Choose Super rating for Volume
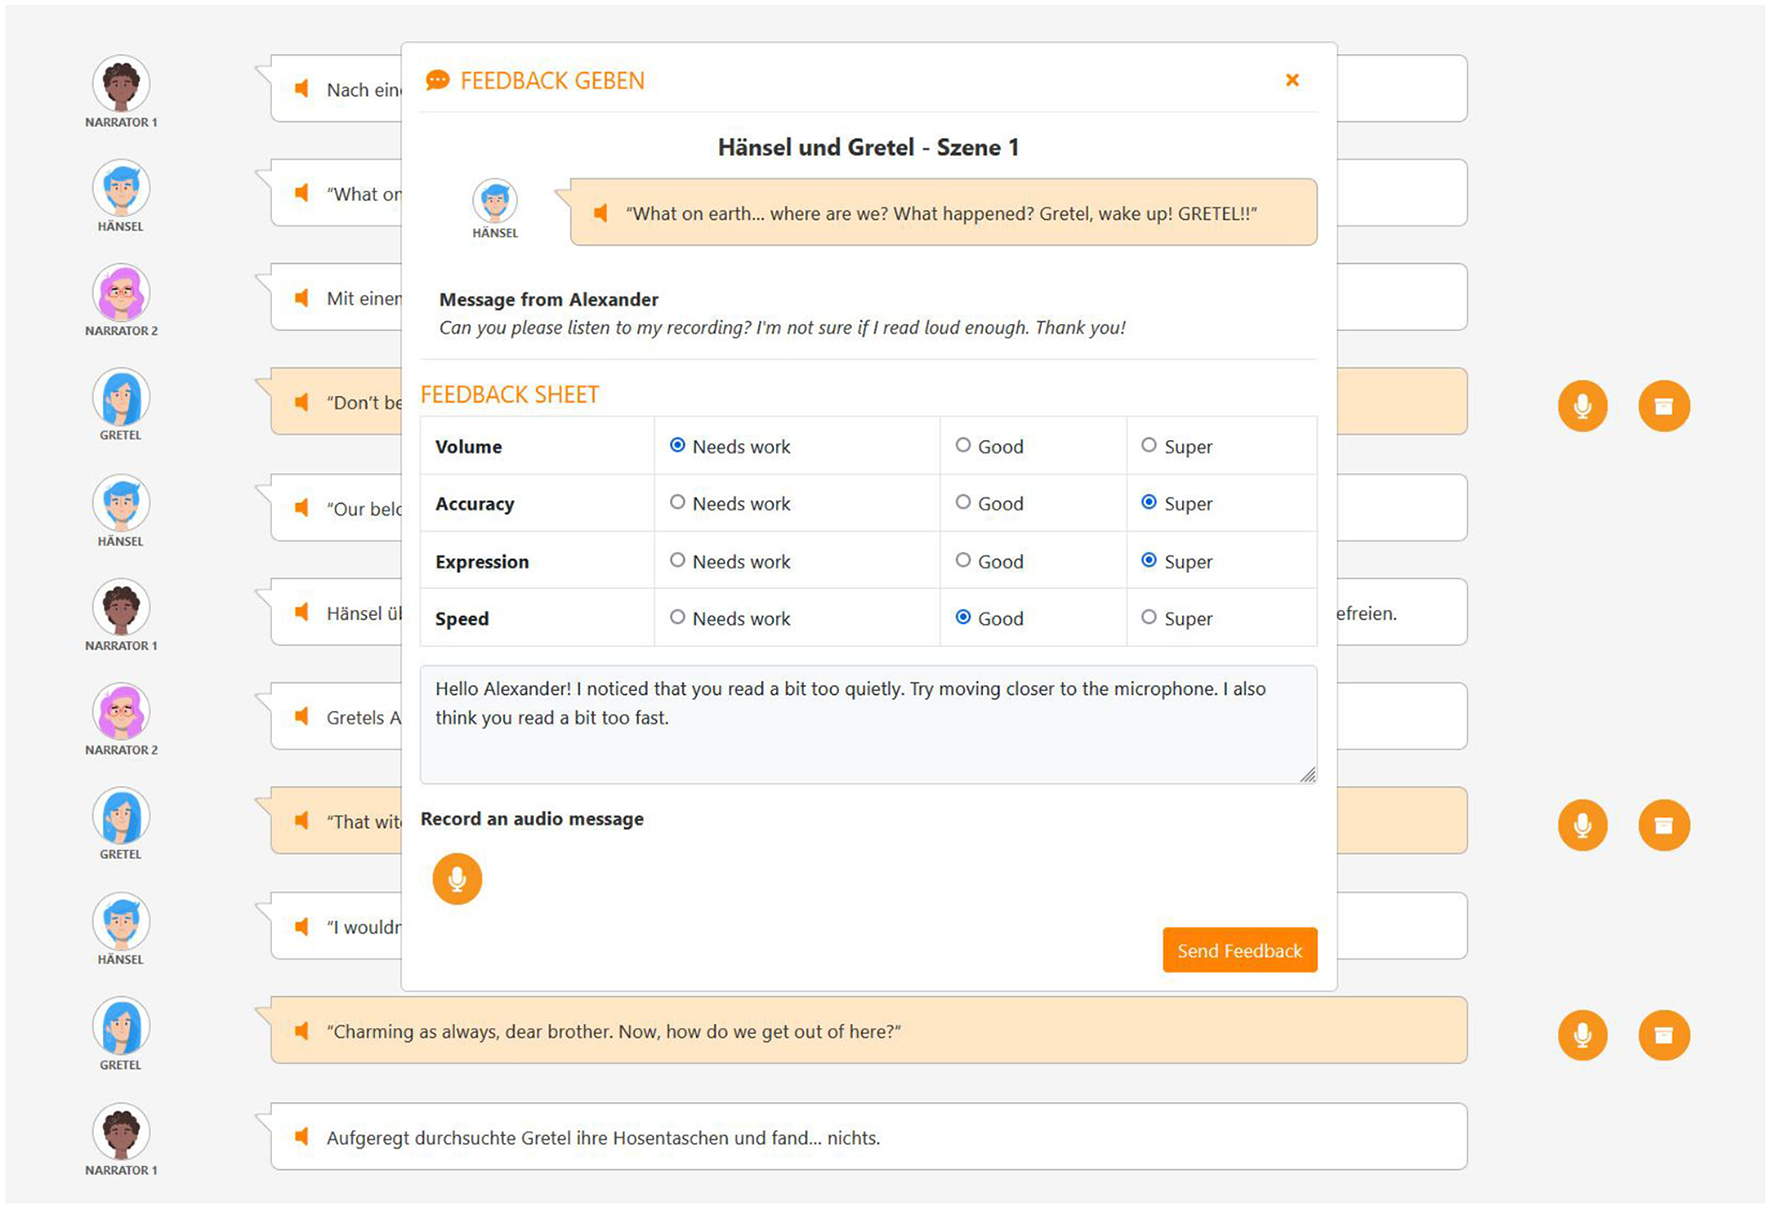This screenshot has width=1772, height=1210. point(1149,446)
